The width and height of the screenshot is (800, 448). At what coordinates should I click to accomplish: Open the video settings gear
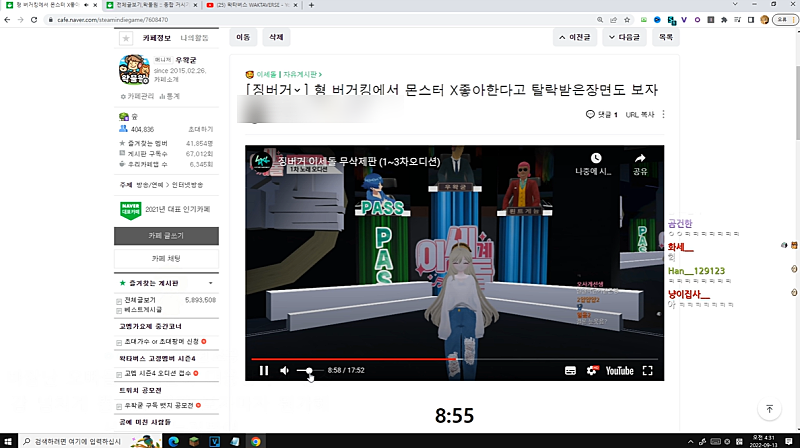(592, 370)
